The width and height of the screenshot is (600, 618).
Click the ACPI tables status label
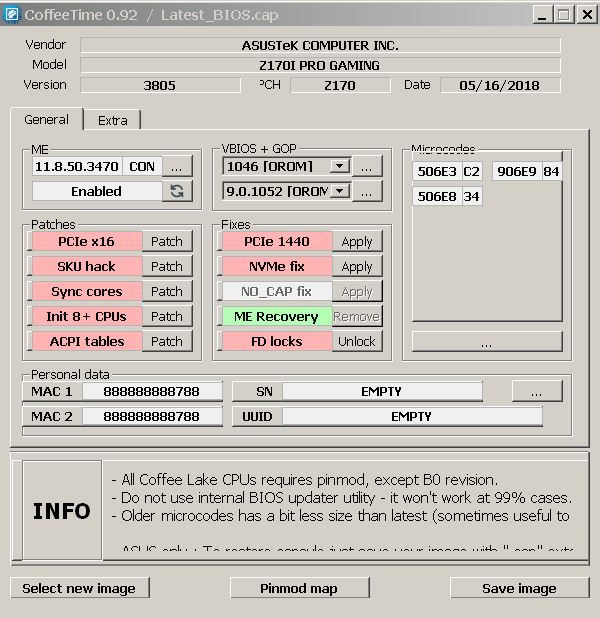(87, 341)
